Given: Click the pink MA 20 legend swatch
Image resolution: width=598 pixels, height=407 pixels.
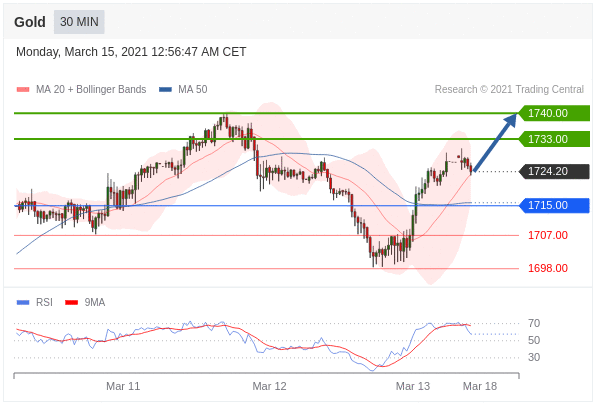Looking at the screenshot, I should click(23, 90).
